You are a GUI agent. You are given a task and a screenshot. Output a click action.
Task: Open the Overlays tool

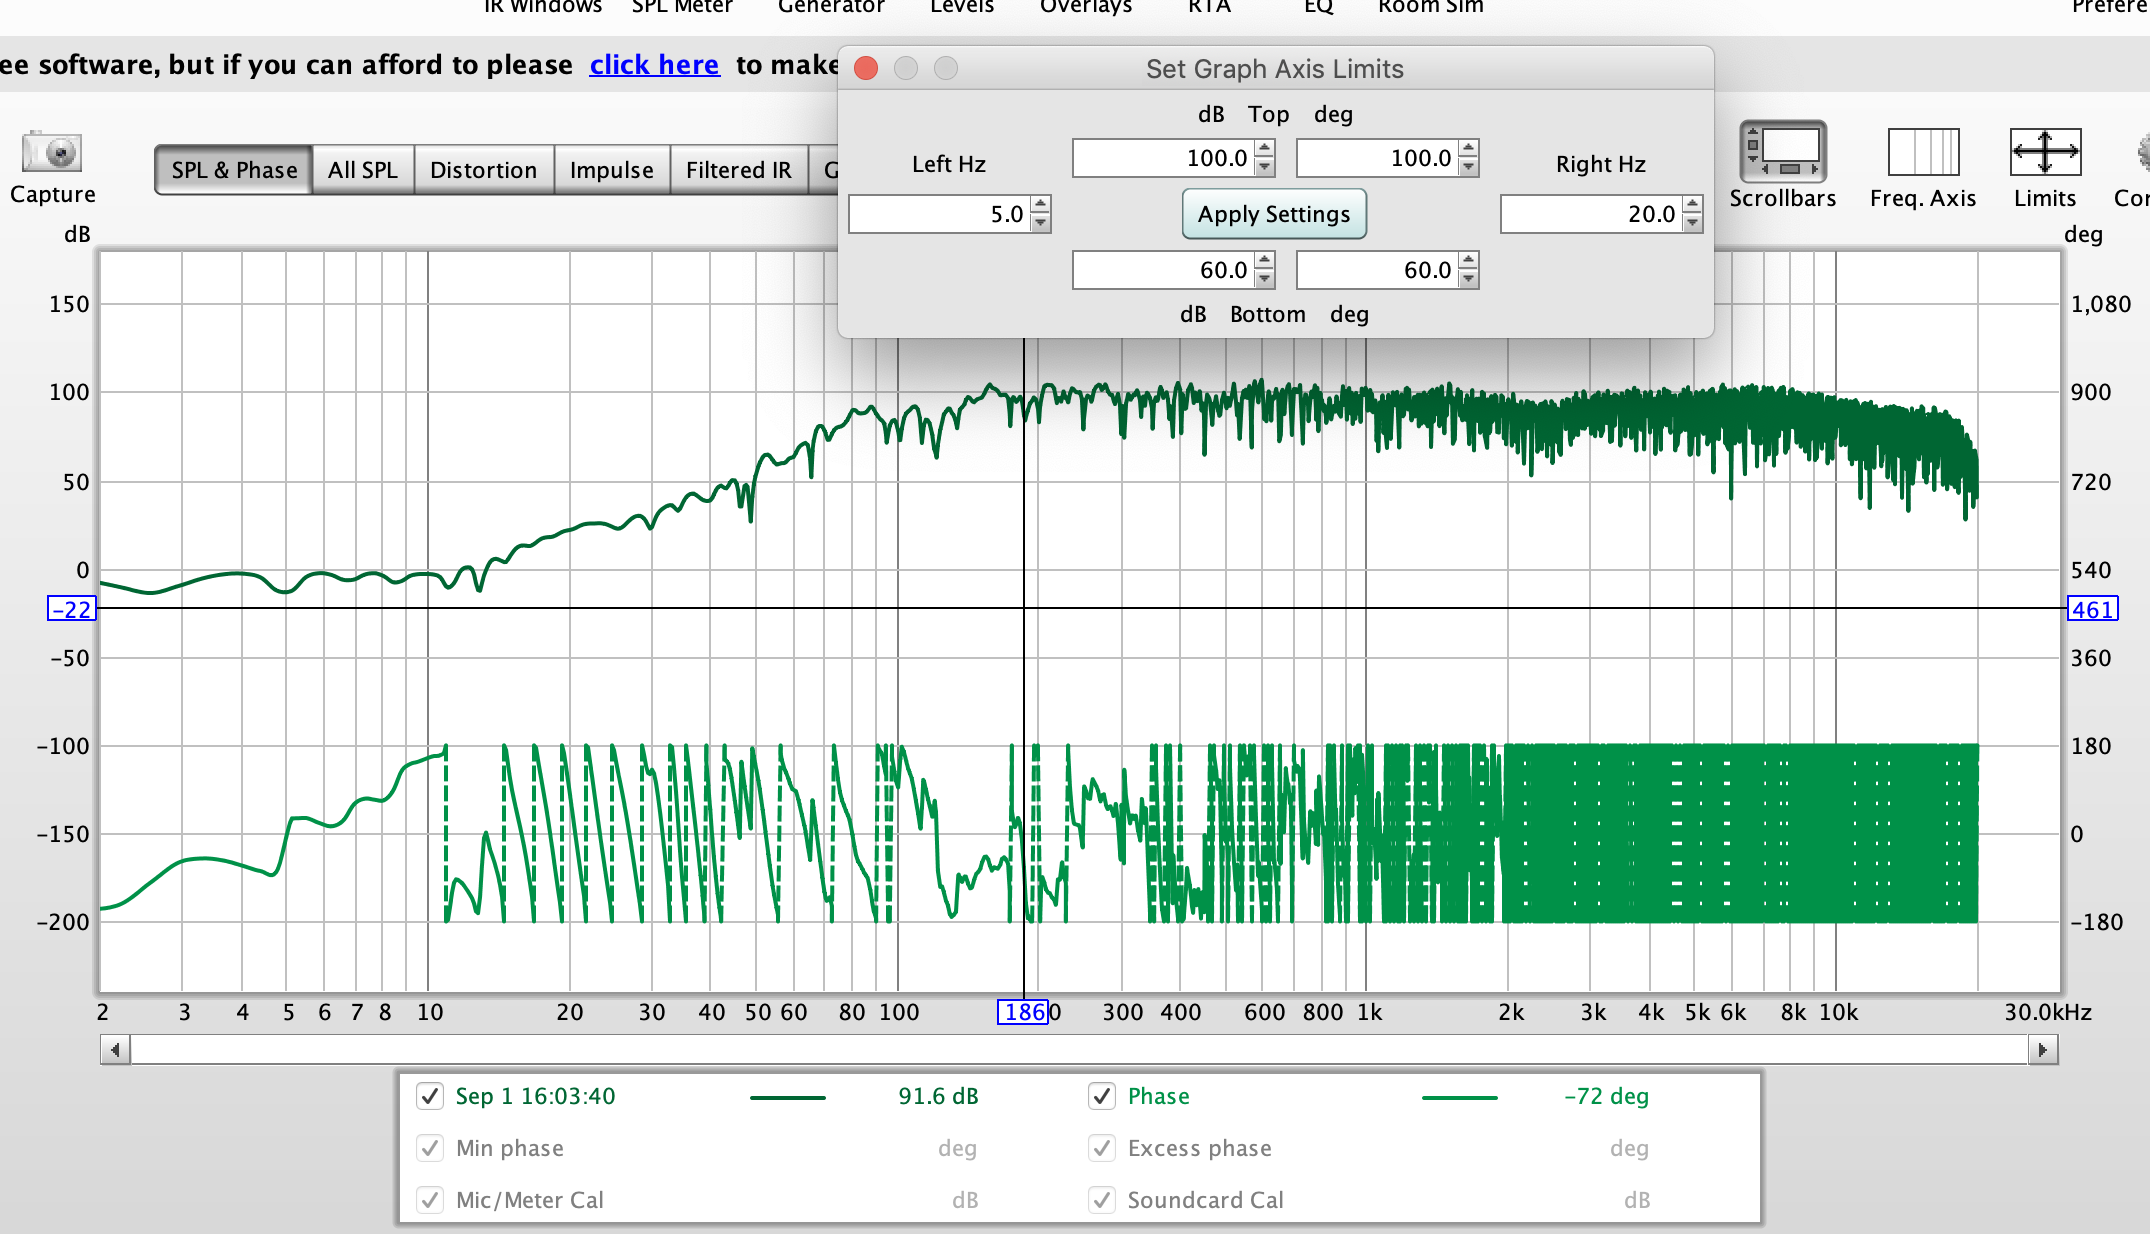(x=1086, y=8)
